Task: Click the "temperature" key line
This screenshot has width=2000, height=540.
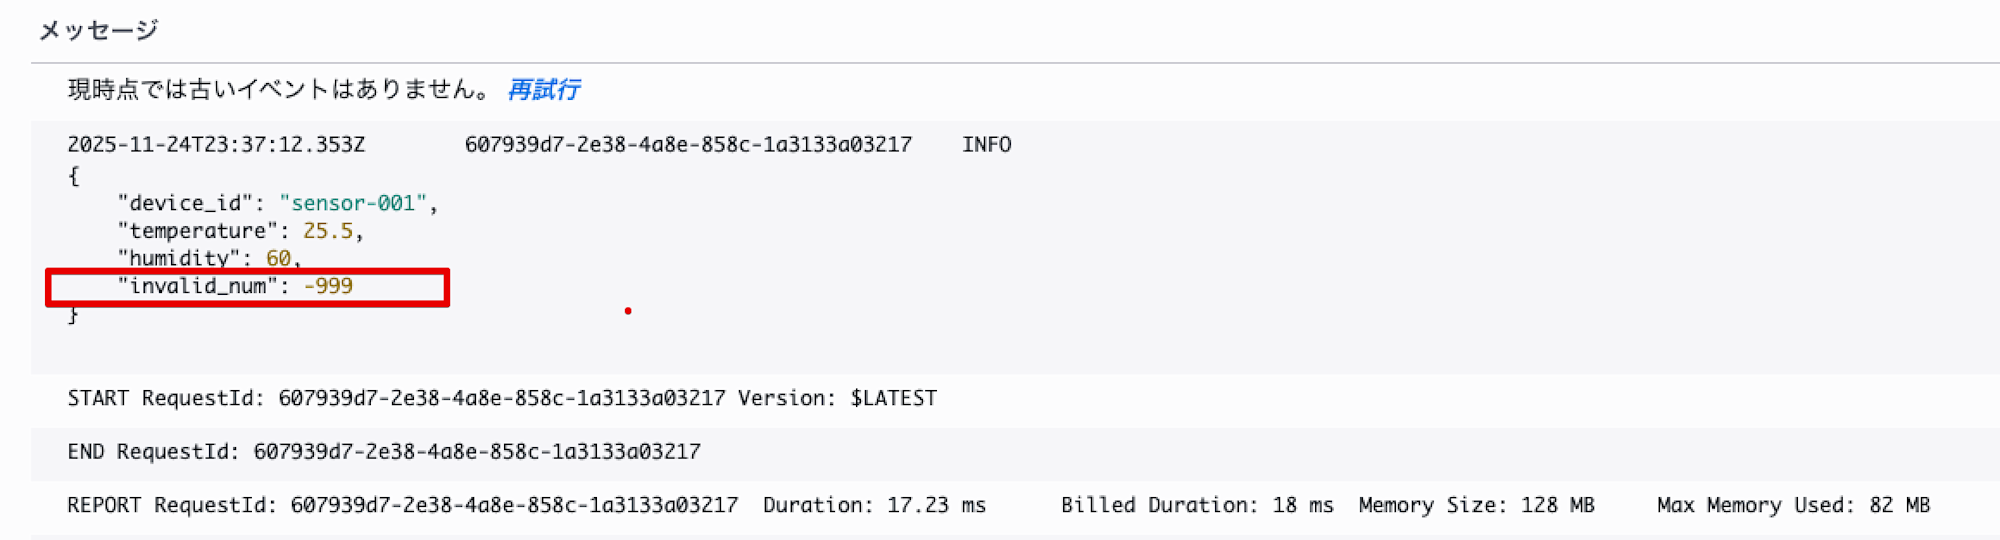Action: coord(197,231)
